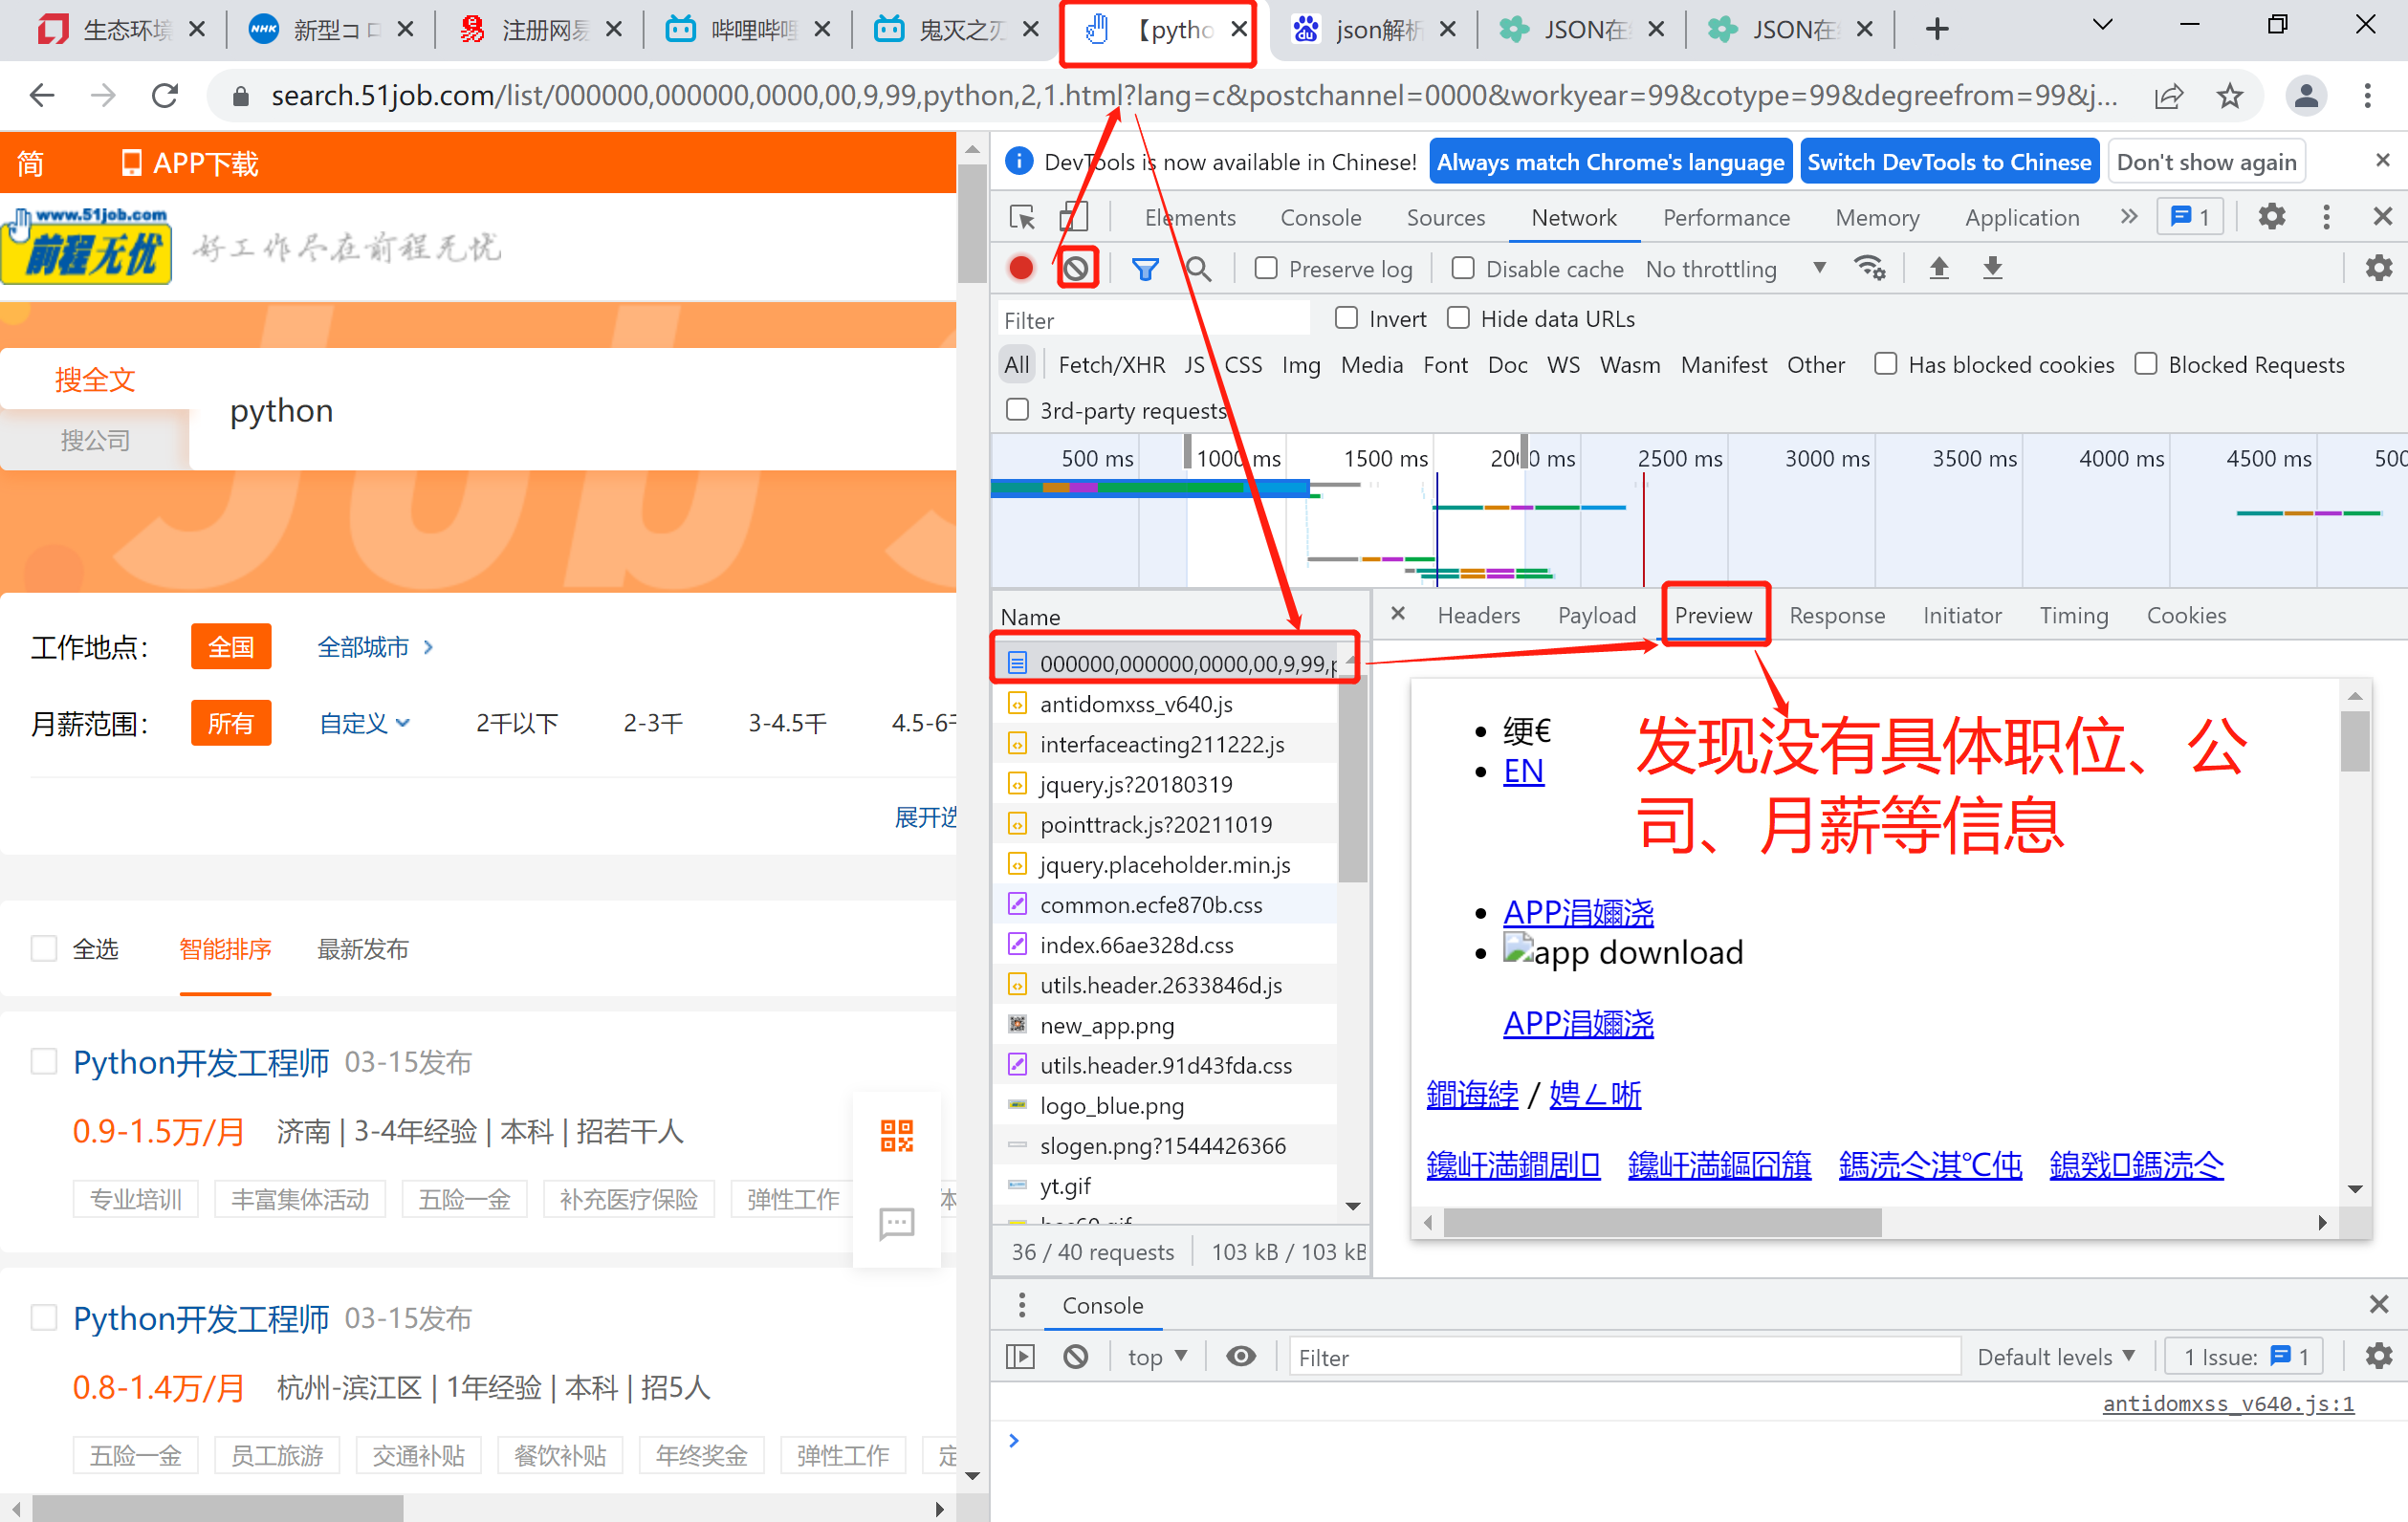Enable Preserve log checkbox
The image size is (2408, 1522).
pos(1266,268)
